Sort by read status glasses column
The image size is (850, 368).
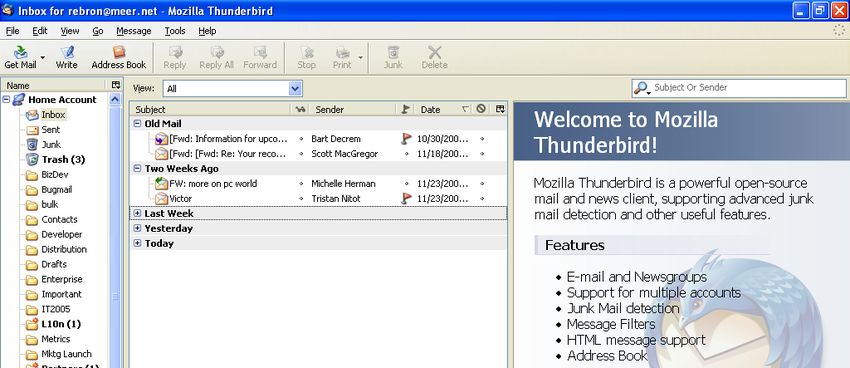click(x=300, y=109)
